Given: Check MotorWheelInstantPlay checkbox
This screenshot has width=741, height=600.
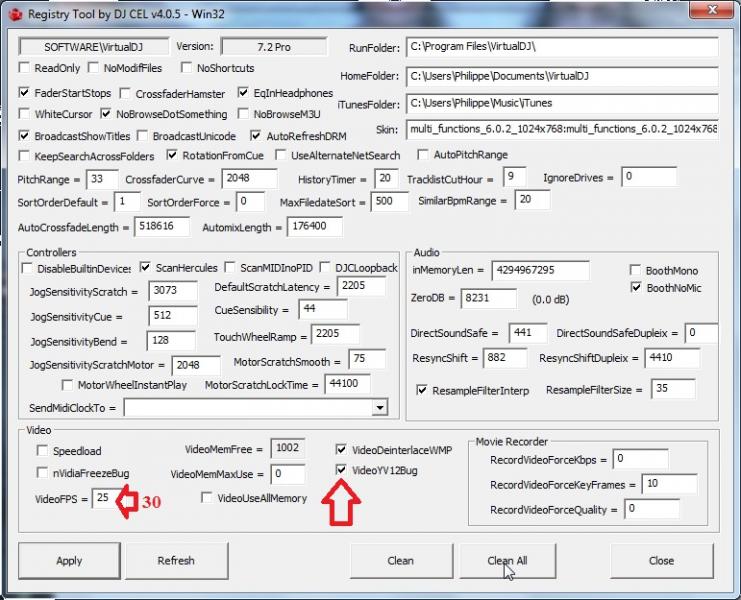Looking at the screenshot, I should pos(67,385).
